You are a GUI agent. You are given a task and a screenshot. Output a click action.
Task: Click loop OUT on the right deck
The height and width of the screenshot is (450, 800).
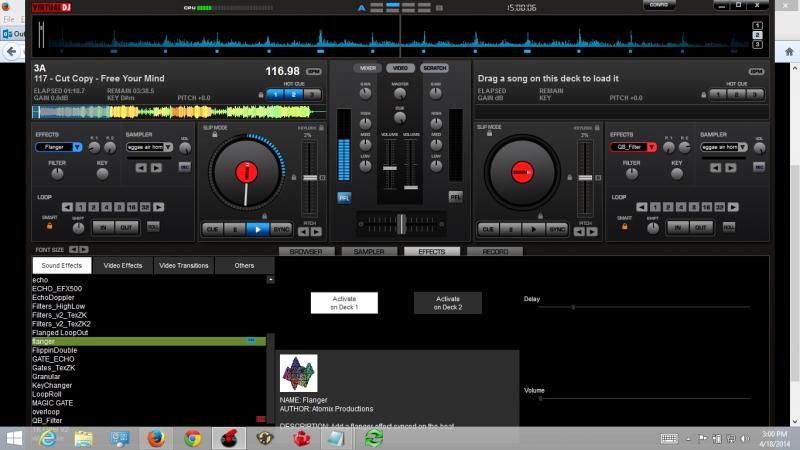[701, 228]
